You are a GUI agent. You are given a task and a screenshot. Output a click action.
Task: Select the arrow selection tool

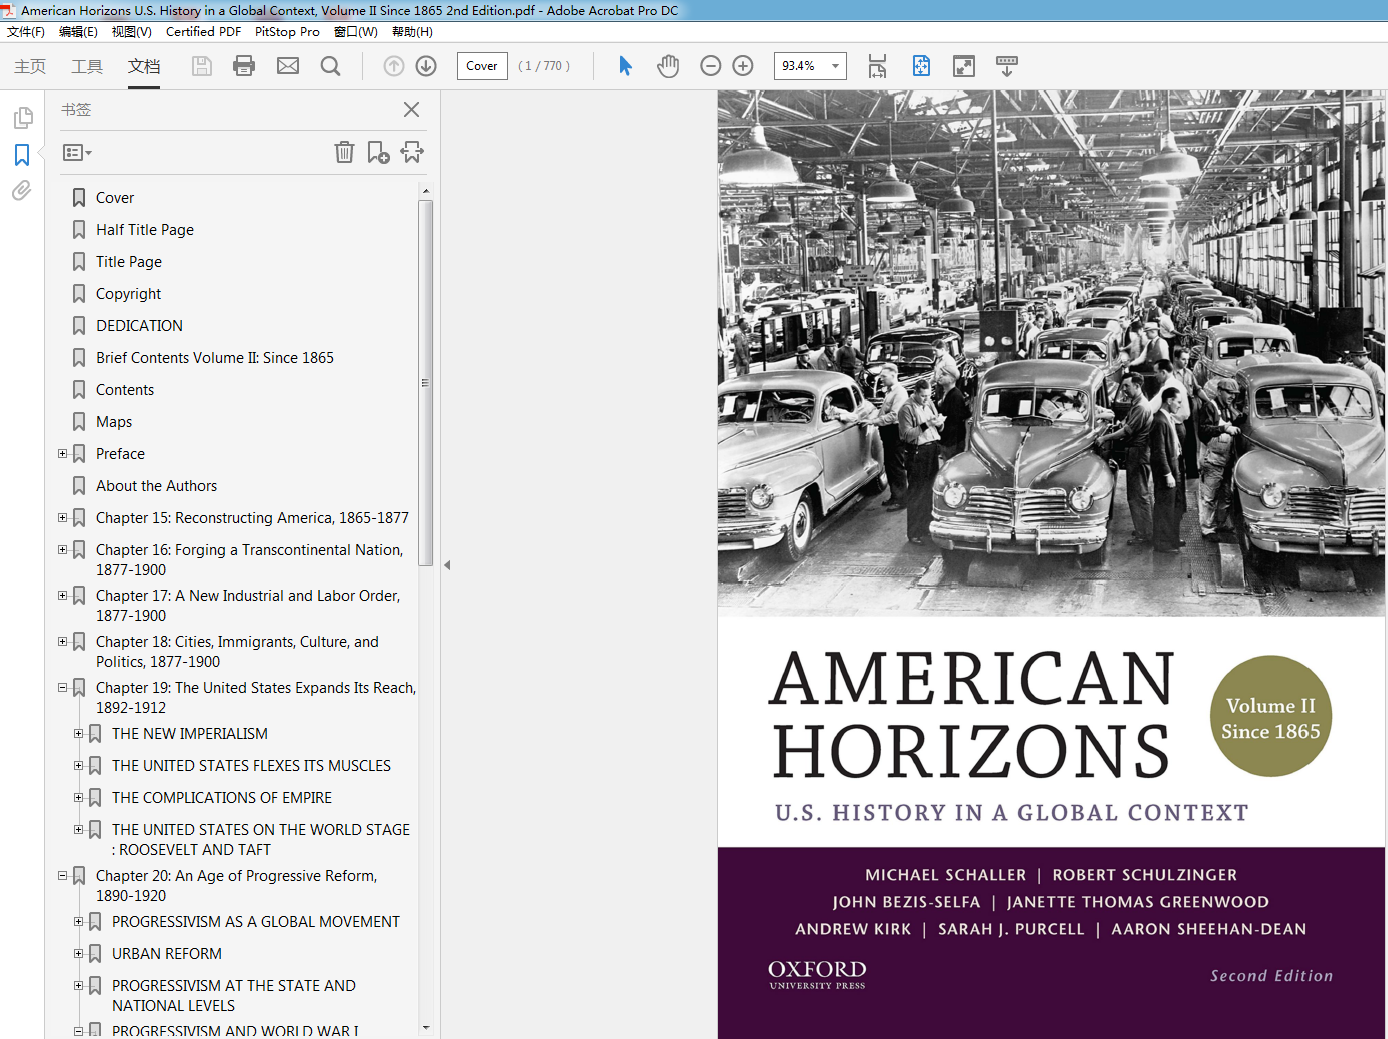[626, 66]
